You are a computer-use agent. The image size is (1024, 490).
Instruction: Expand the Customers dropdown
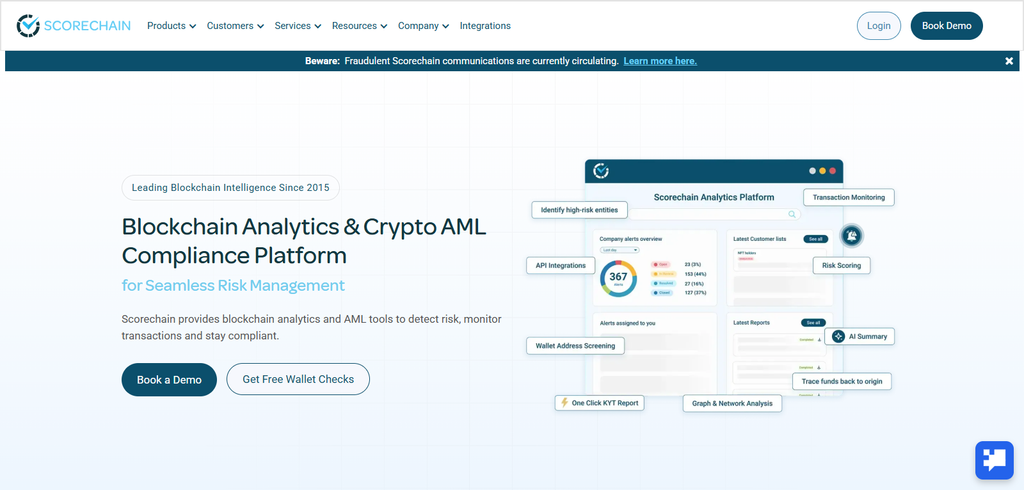click(235, 26)
